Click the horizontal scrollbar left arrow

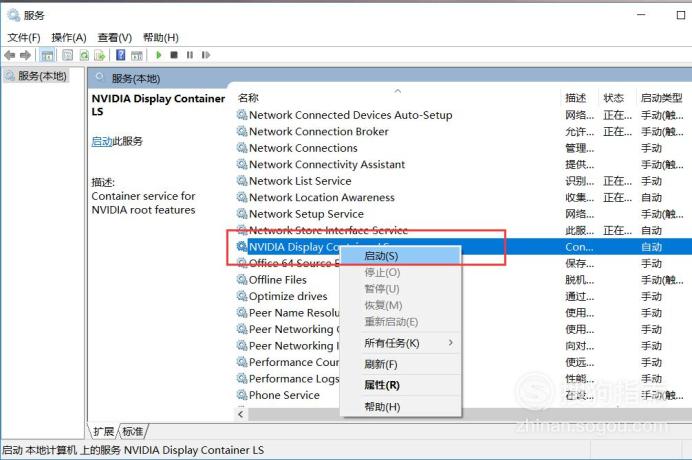[241, 414]
